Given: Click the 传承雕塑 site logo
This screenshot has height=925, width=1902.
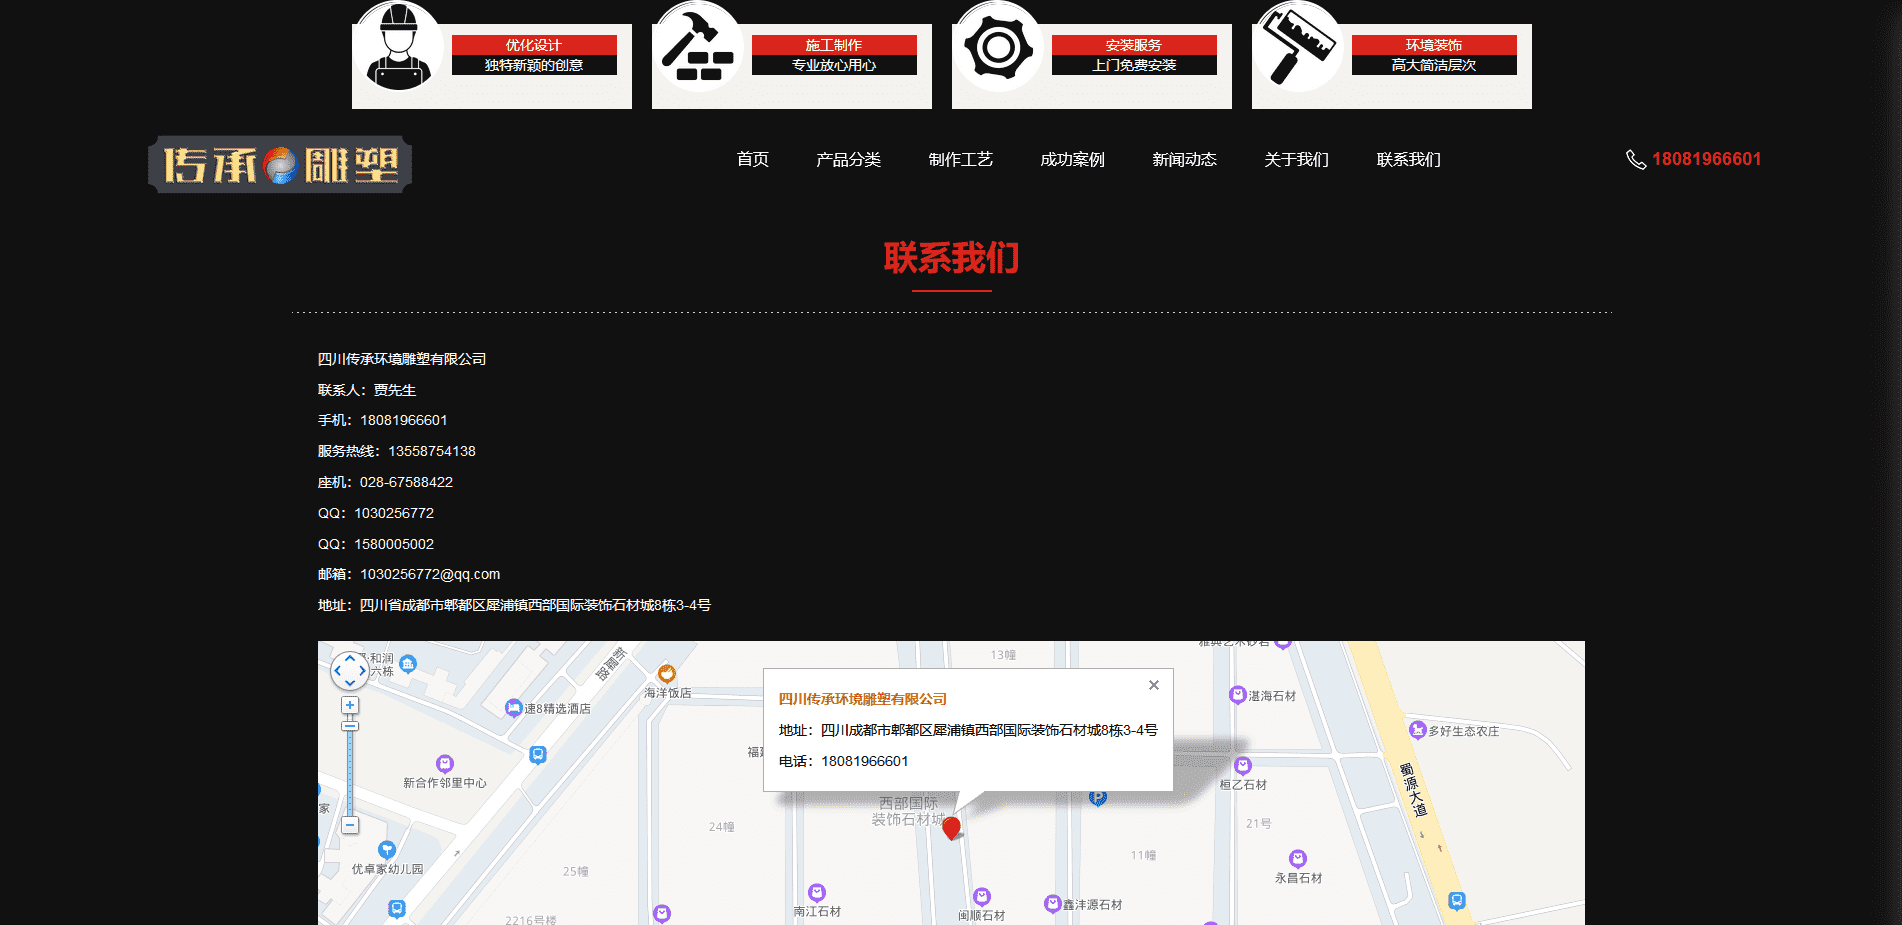Looking at the screenshot, I should (x=280, y=165).
